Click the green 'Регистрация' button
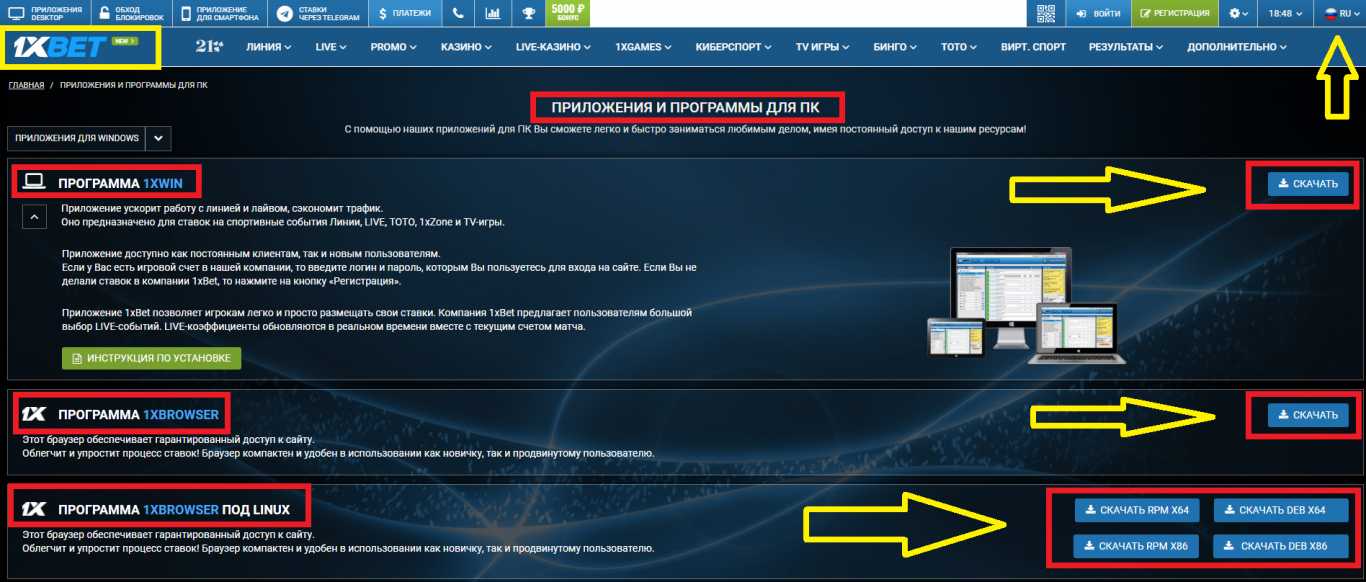Image resolution: width=1366 pixels, height=582 pixels. click(x=1175, y=13)
